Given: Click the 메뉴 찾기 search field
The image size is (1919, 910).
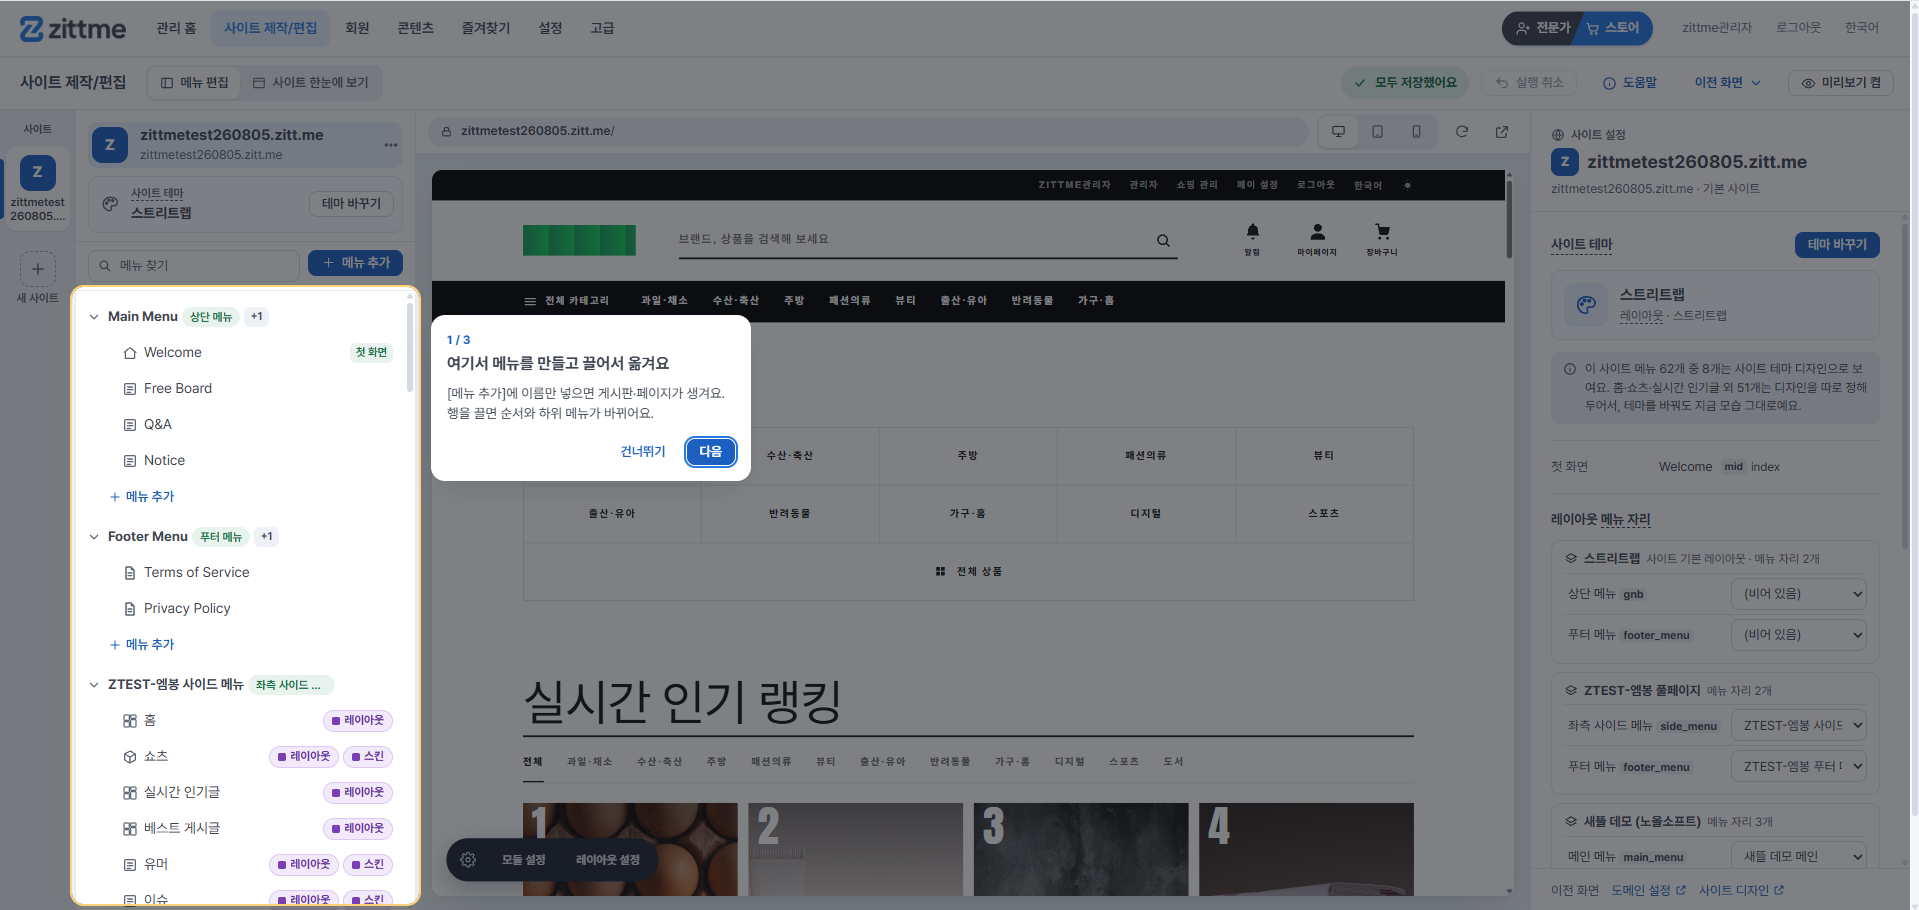Looking at the screenshot, I should [x=194, y=265].
